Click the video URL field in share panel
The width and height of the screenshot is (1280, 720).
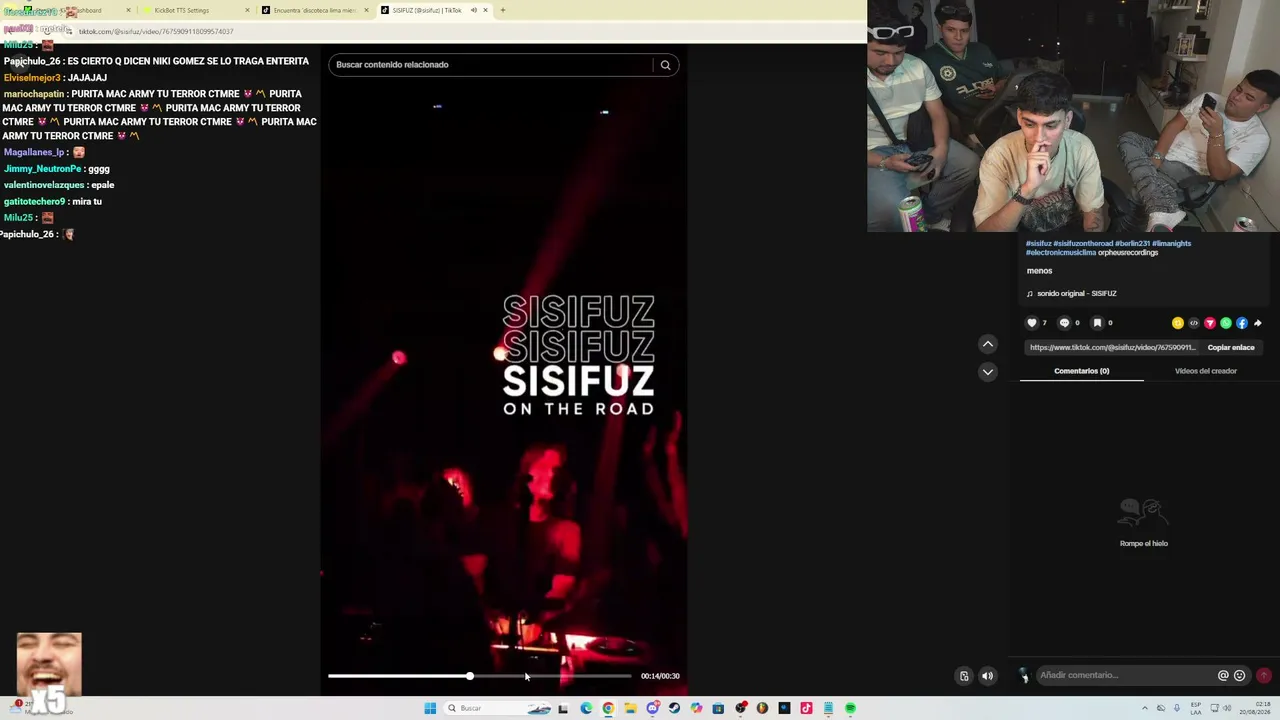point(1113,348)
